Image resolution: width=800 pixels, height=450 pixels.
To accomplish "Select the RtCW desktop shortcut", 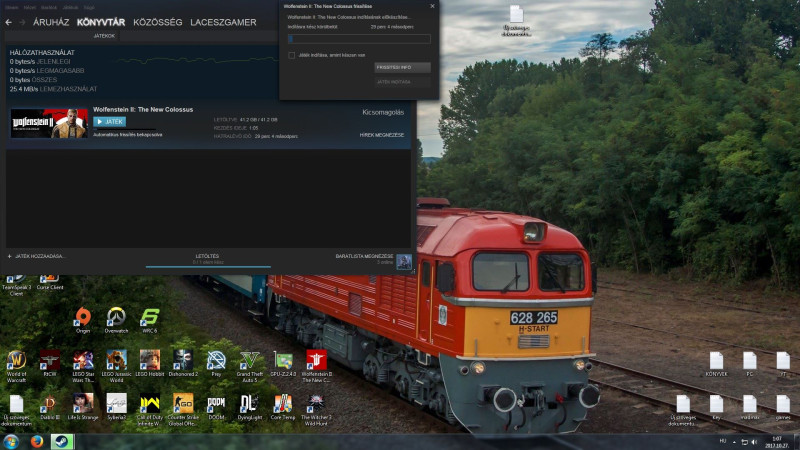I will pyautogui.click(x=49, y=363).
